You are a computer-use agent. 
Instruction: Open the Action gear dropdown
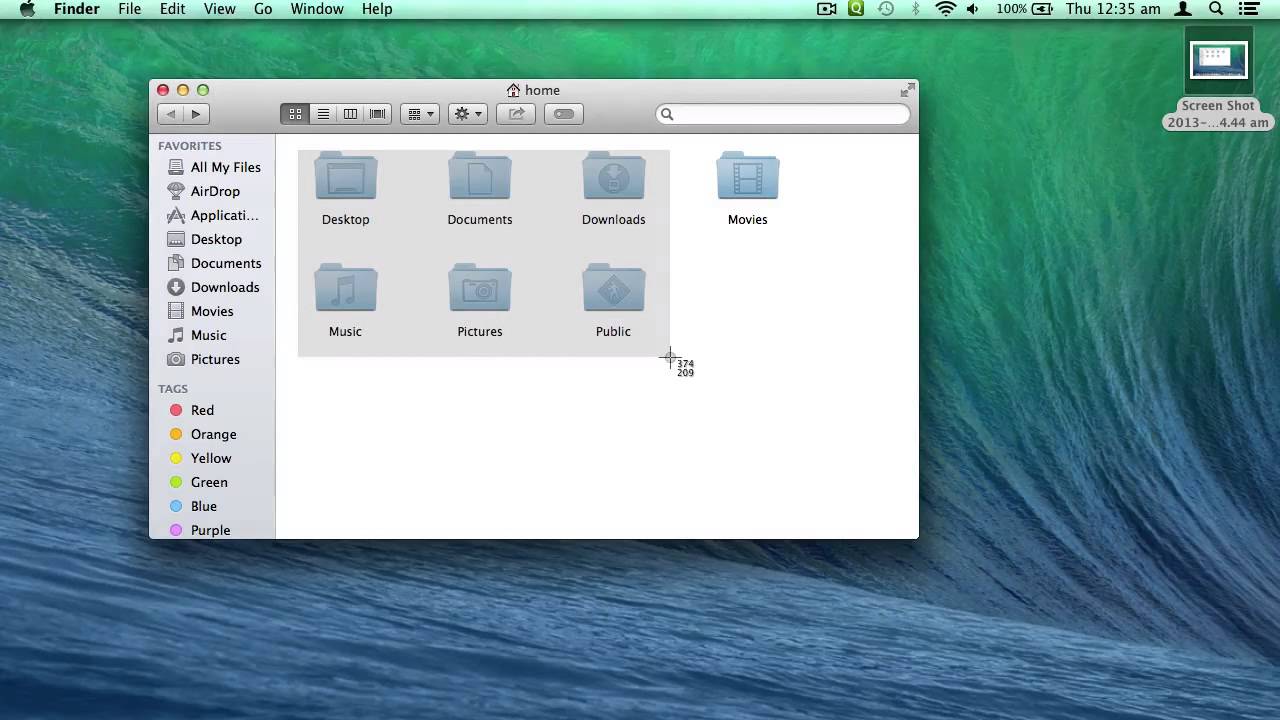point(468,114)
